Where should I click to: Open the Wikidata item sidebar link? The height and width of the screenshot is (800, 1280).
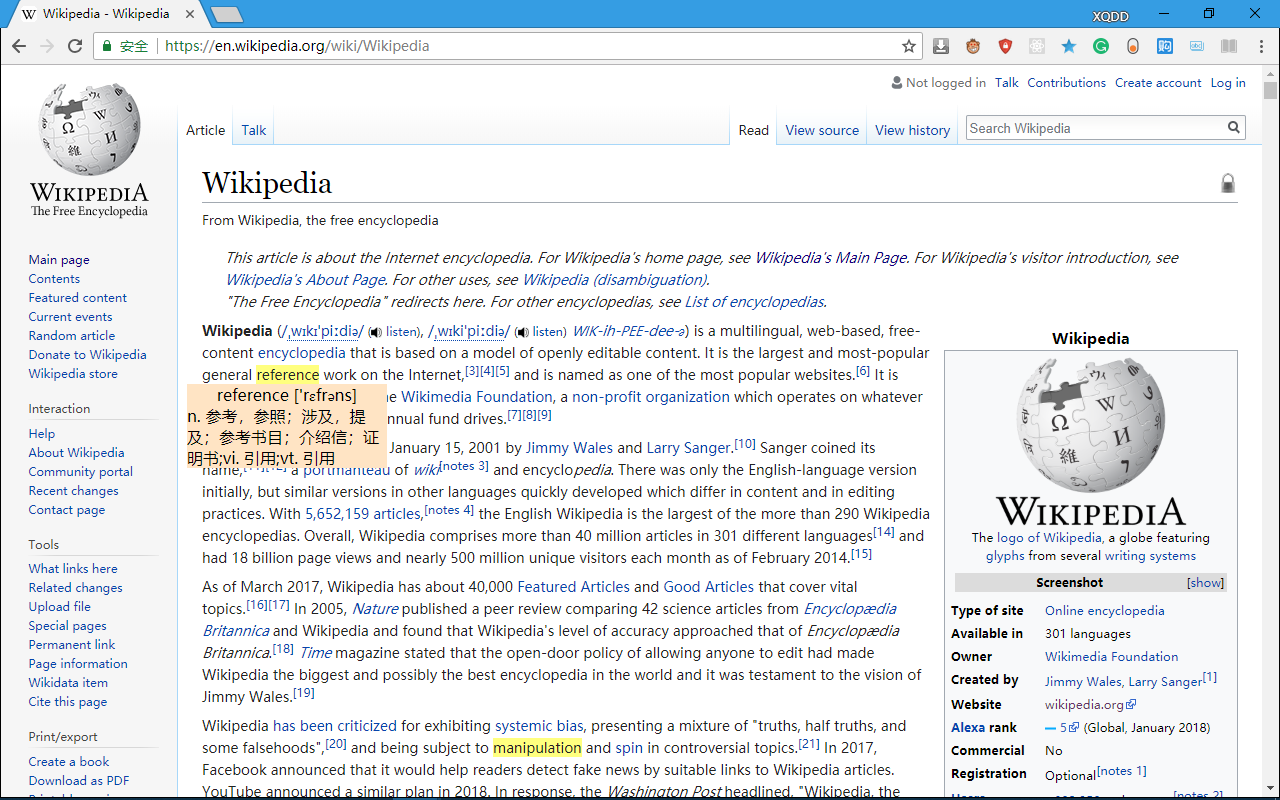click(x=68, y=683)
